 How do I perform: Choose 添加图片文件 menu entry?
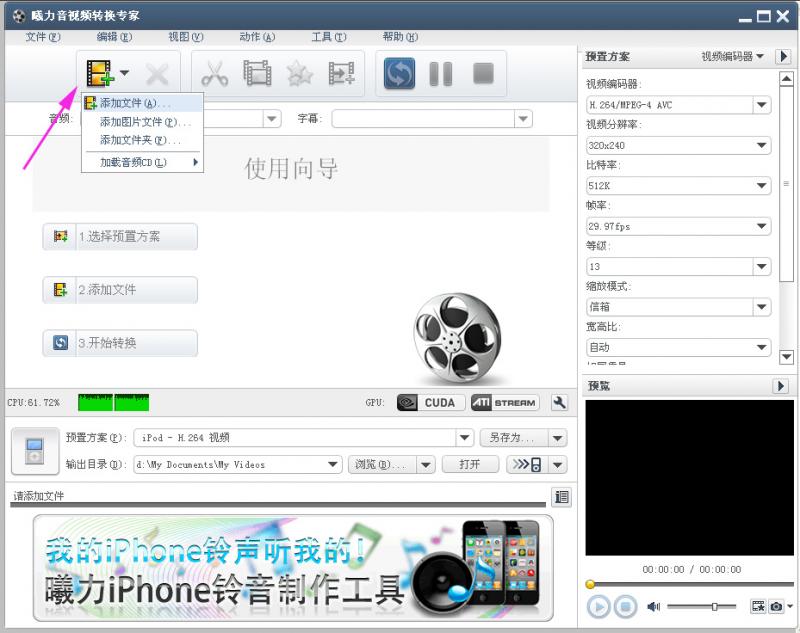tap(143, 122)
